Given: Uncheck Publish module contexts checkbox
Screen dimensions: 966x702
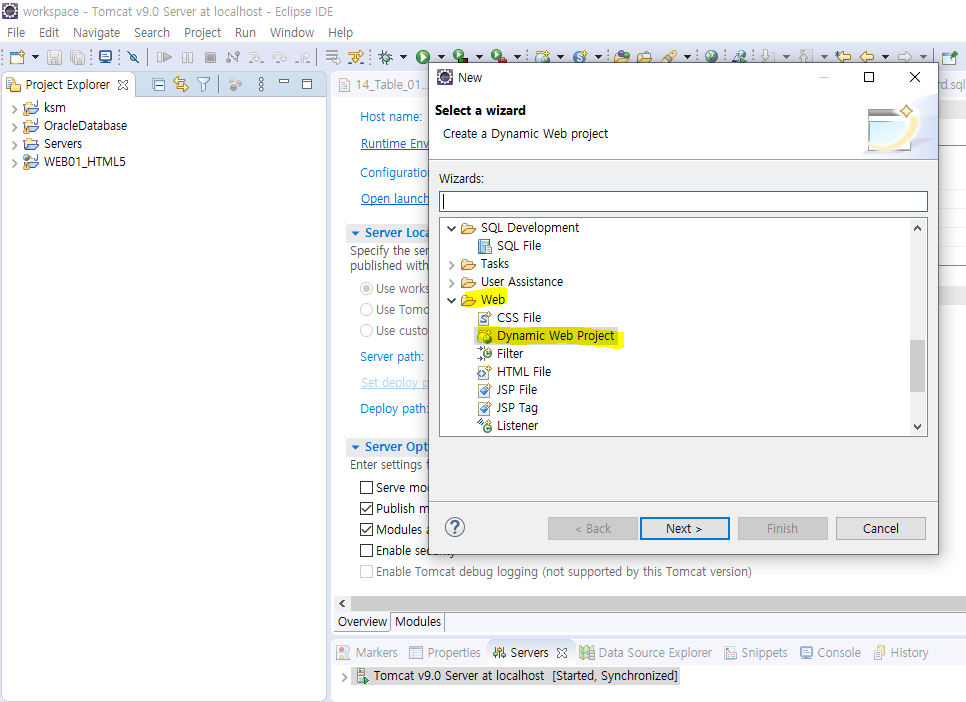Looking at the screenshot, I should (367, 508).
